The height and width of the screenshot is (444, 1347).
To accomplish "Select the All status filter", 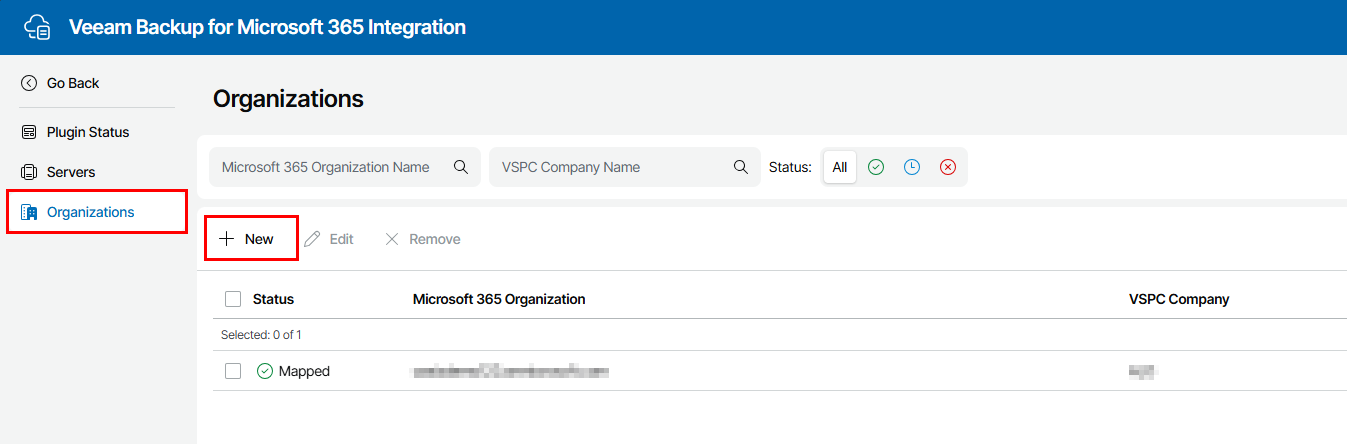I will click(x=840, y=167).
